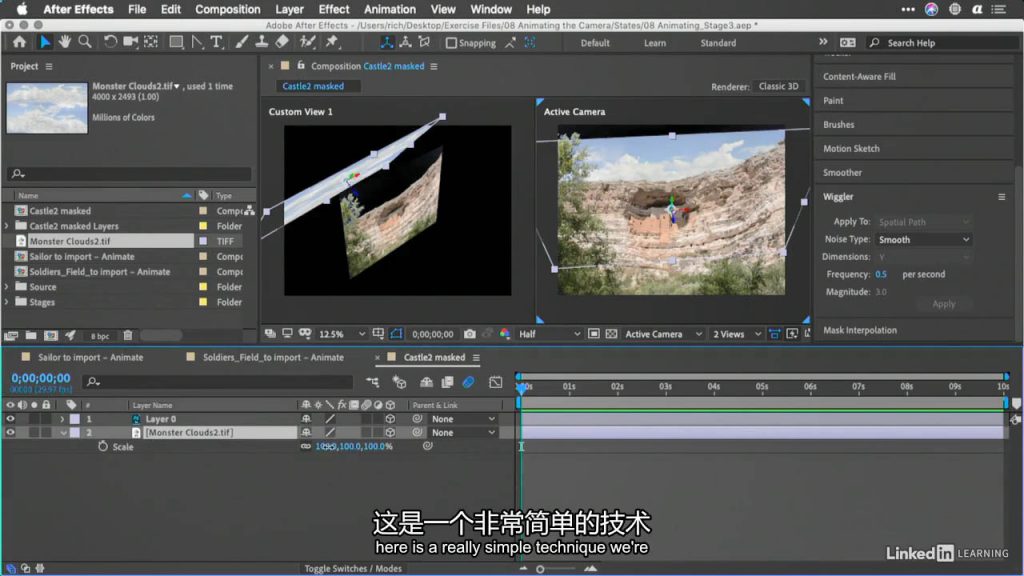Open the 2 Views layout dropdown
1024x576 pixels.
737,334
